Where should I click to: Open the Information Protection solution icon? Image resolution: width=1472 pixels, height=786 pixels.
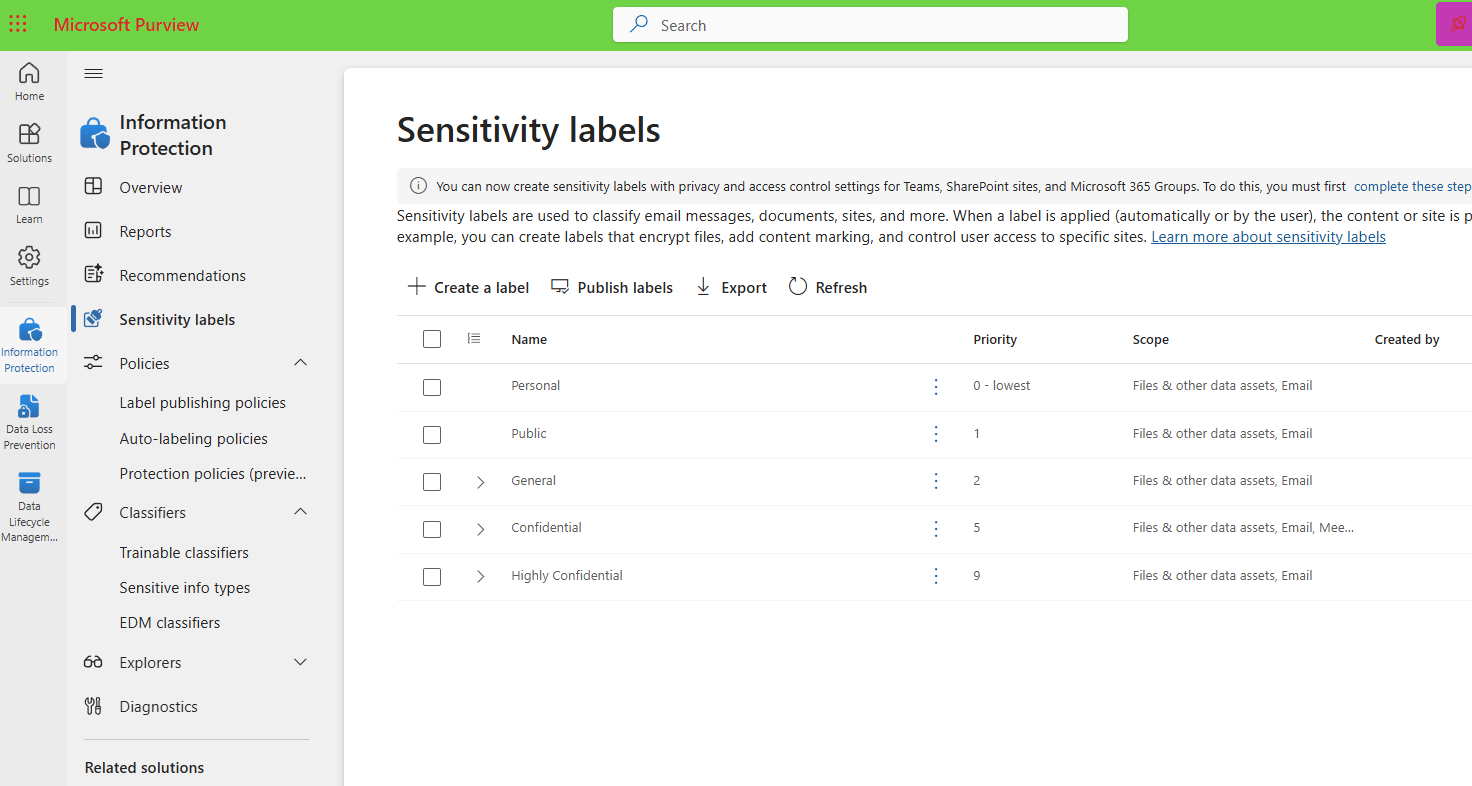(x=30, y=337)
